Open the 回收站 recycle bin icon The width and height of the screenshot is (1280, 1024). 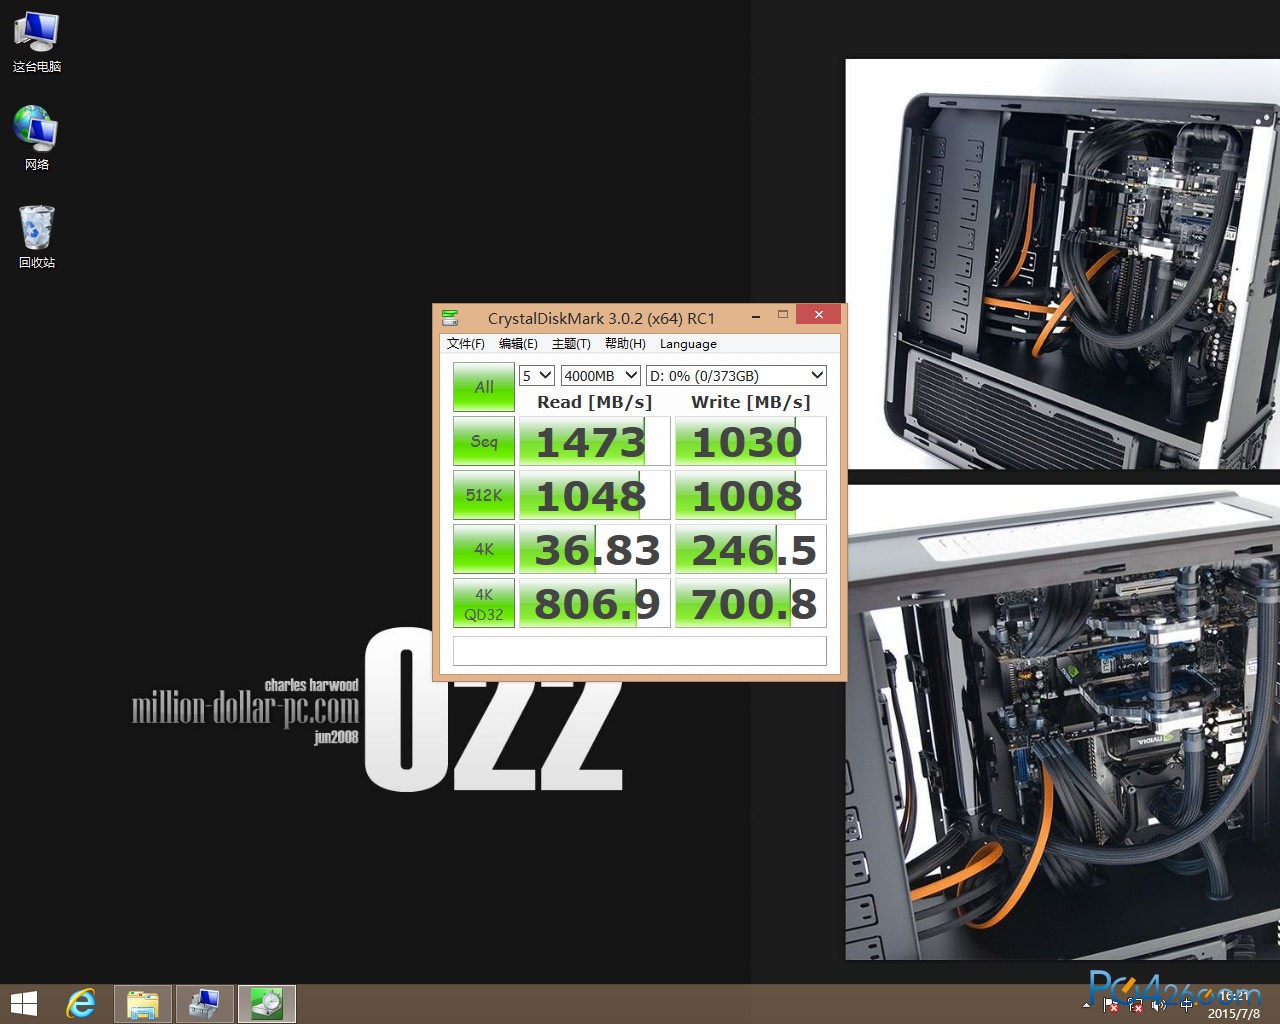pyautogui.click(x=37, y=236)
